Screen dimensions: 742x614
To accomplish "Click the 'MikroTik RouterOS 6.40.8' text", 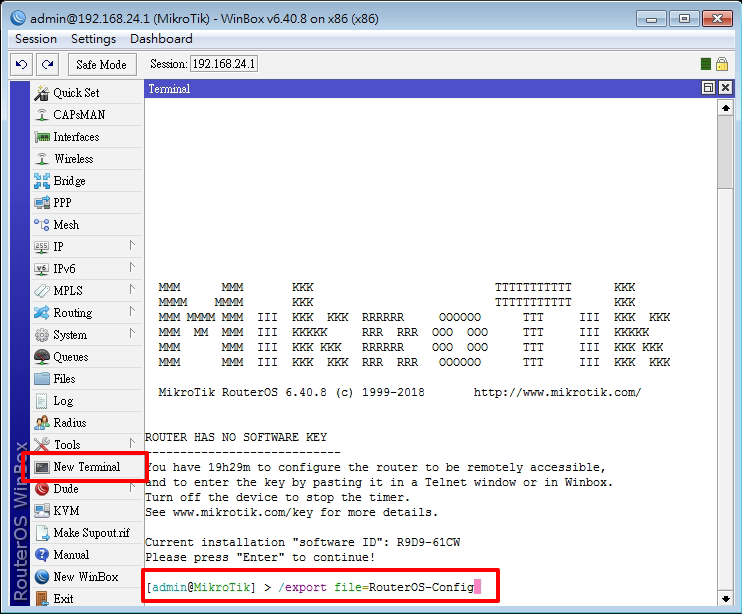I will (242, 392).
